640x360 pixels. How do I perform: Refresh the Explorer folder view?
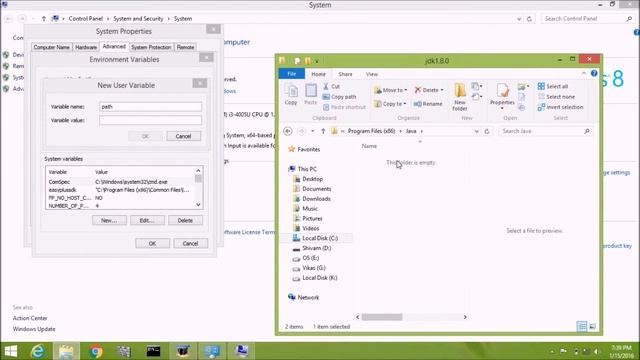(x=487, y=131)
